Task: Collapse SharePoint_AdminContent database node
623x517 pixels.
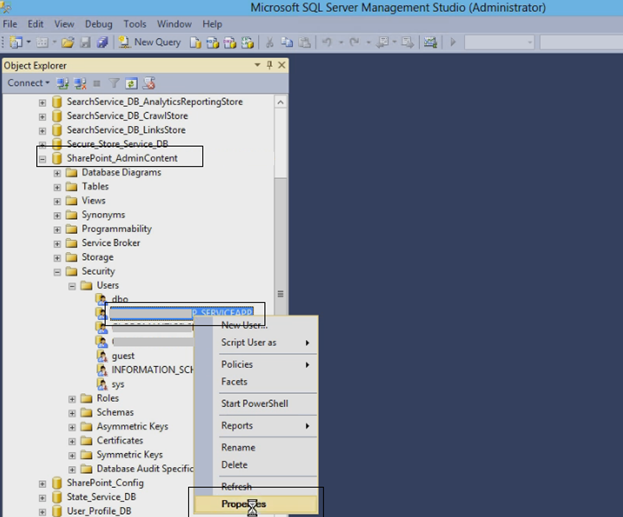Action: (x=42, y=159)
